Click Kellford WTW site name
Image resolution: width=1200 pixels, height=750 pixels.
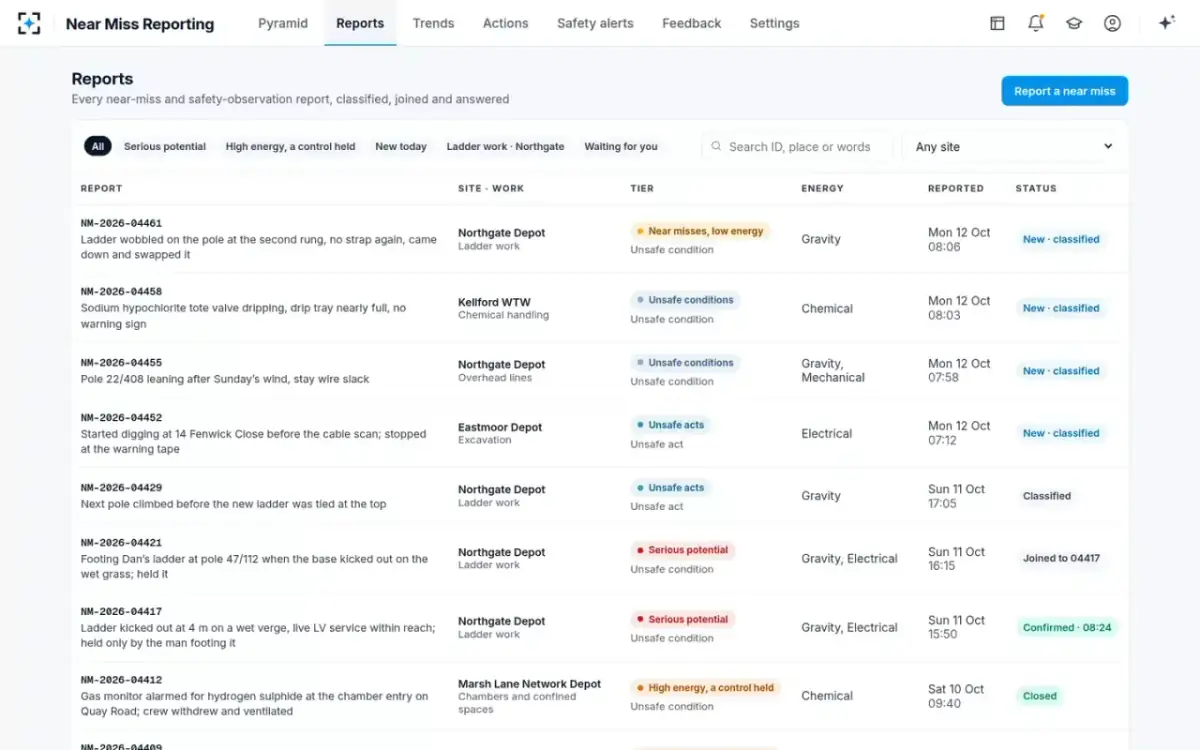tap(494, 302)
